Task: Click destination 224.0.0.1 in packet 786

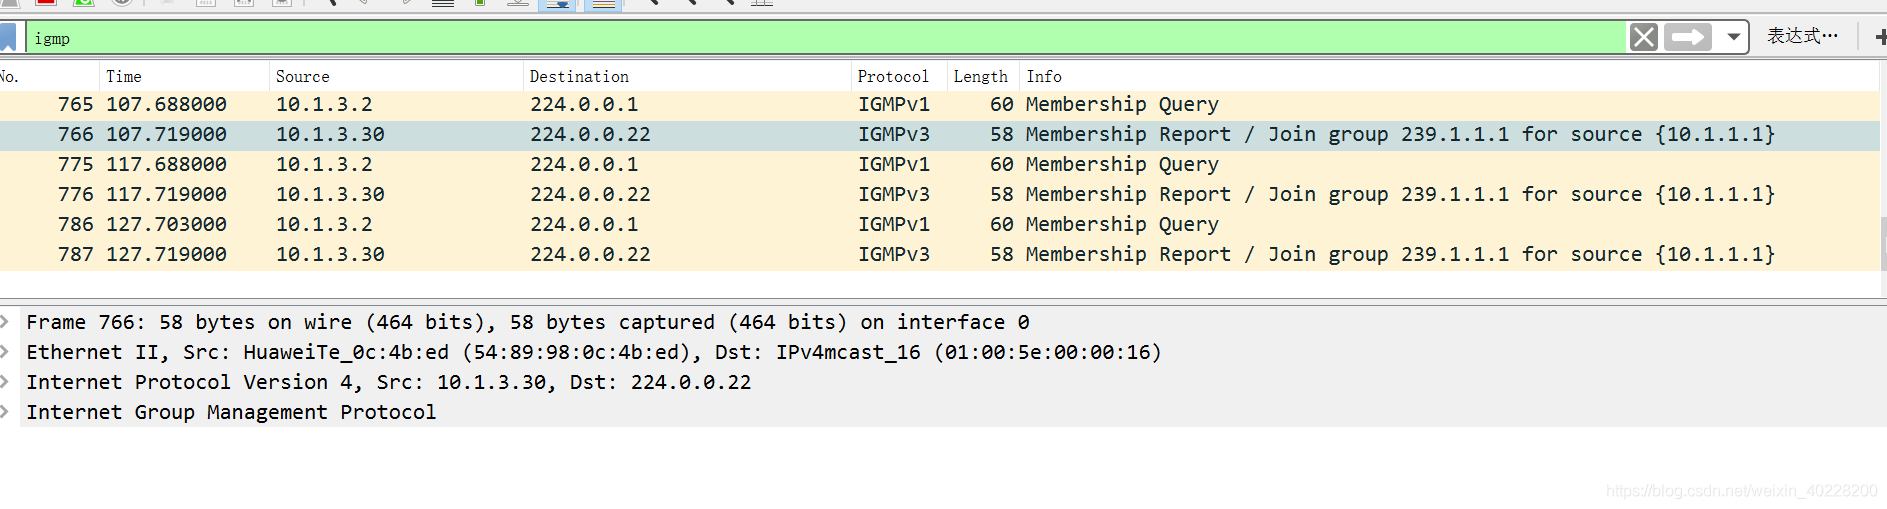Action: [x=584, y=224]
